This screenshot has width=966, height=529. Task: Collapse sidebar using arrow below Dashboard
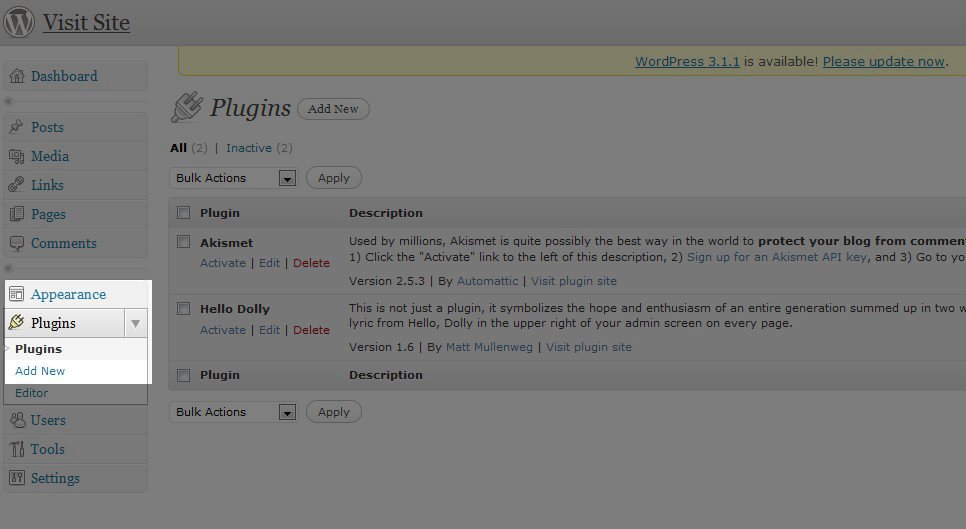(8, 101)
